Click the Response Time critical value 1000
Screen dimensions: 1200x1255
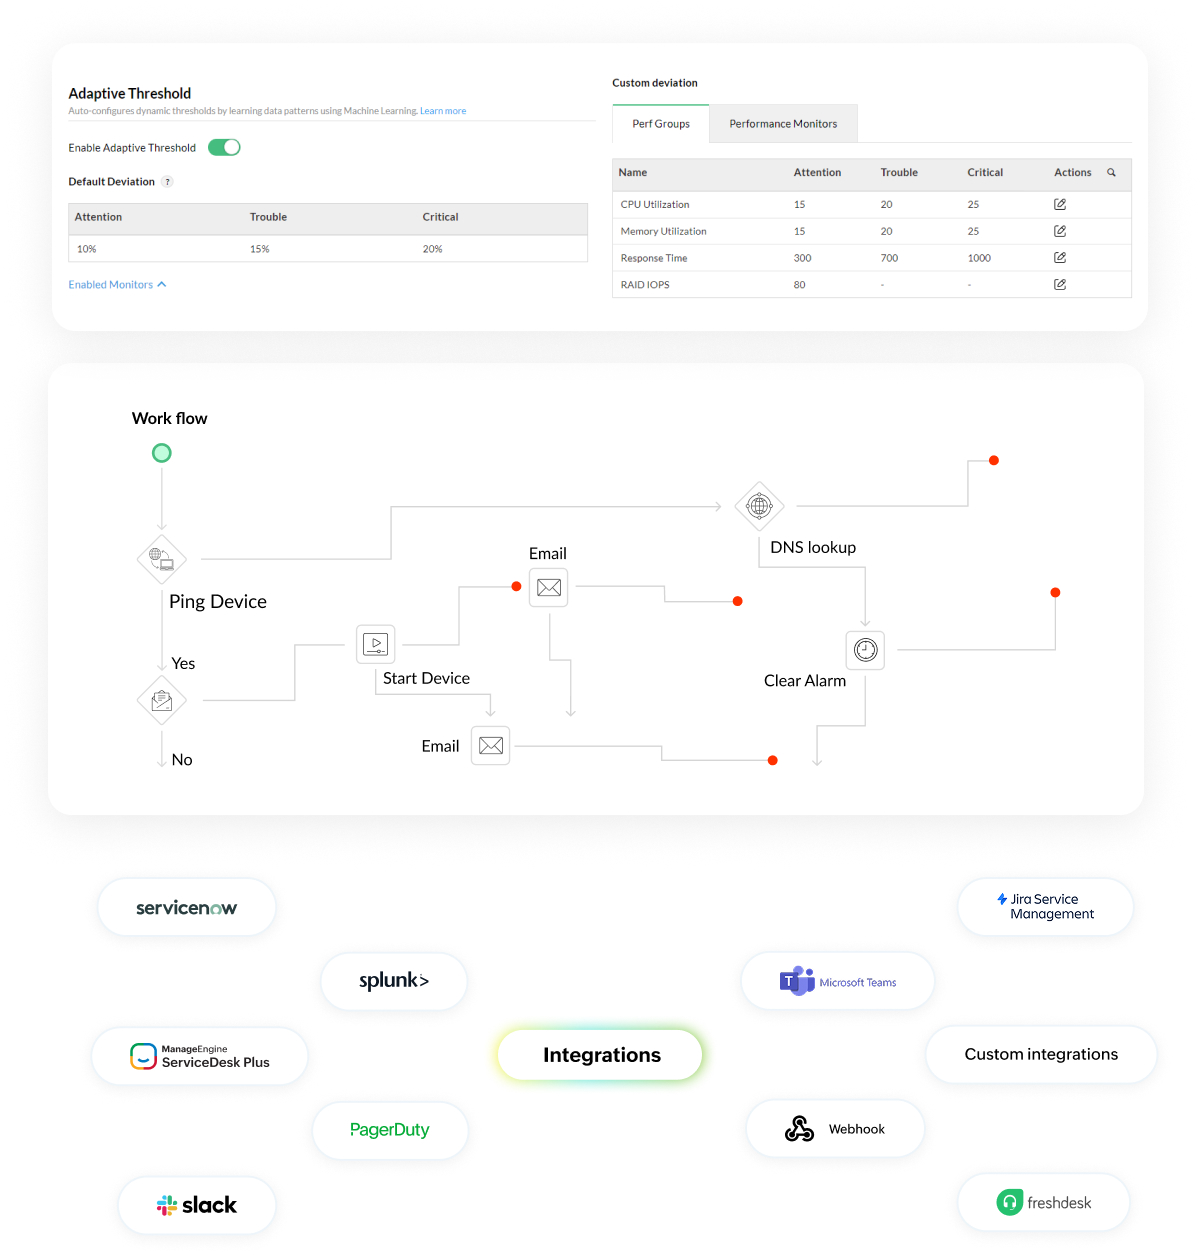[979, 258]
